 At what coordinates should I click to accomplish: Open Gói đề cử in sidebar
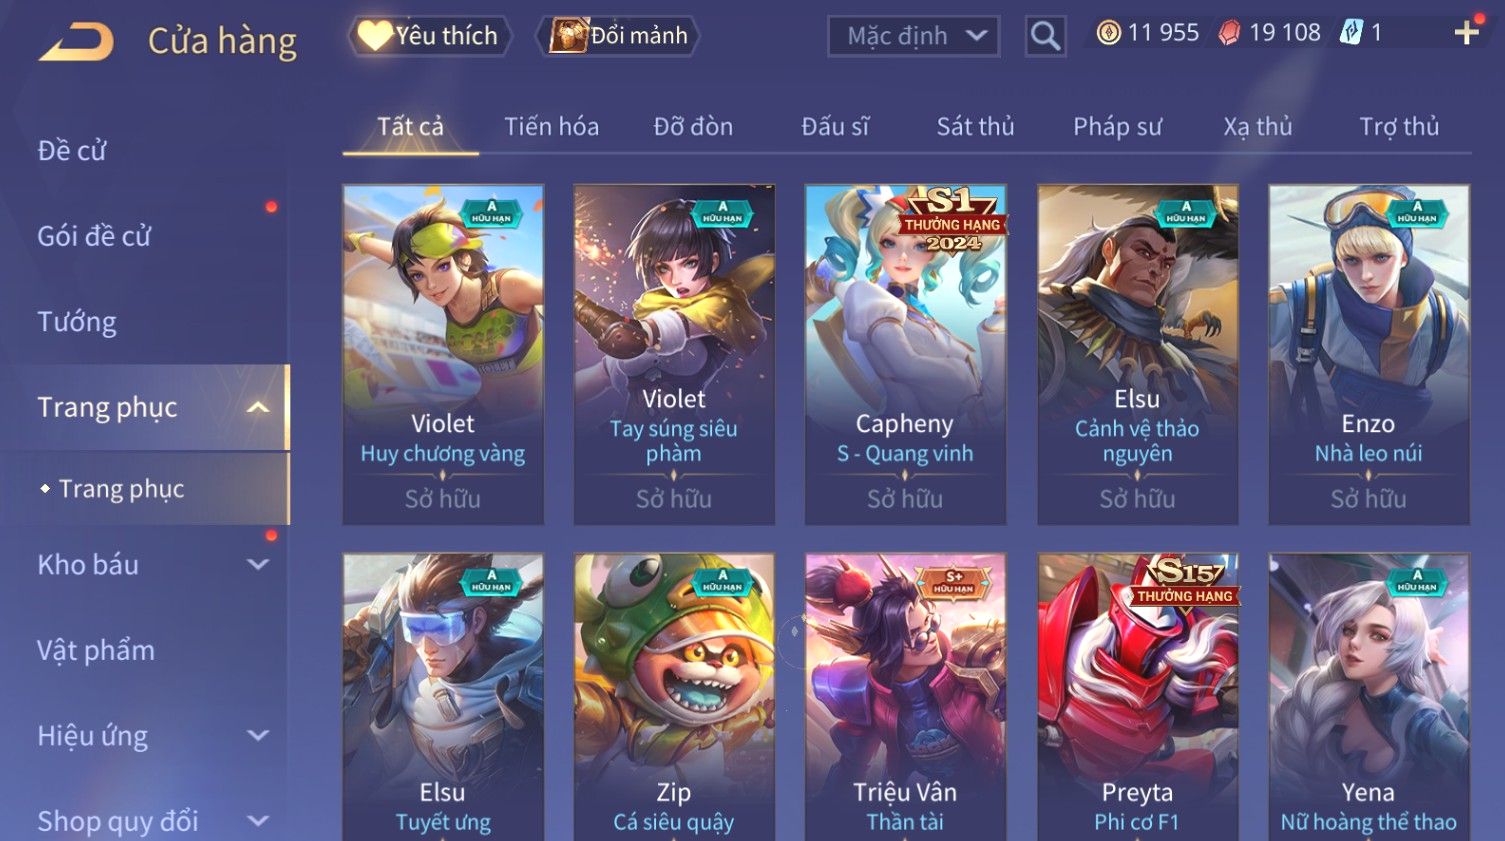(x=94, y=236)
